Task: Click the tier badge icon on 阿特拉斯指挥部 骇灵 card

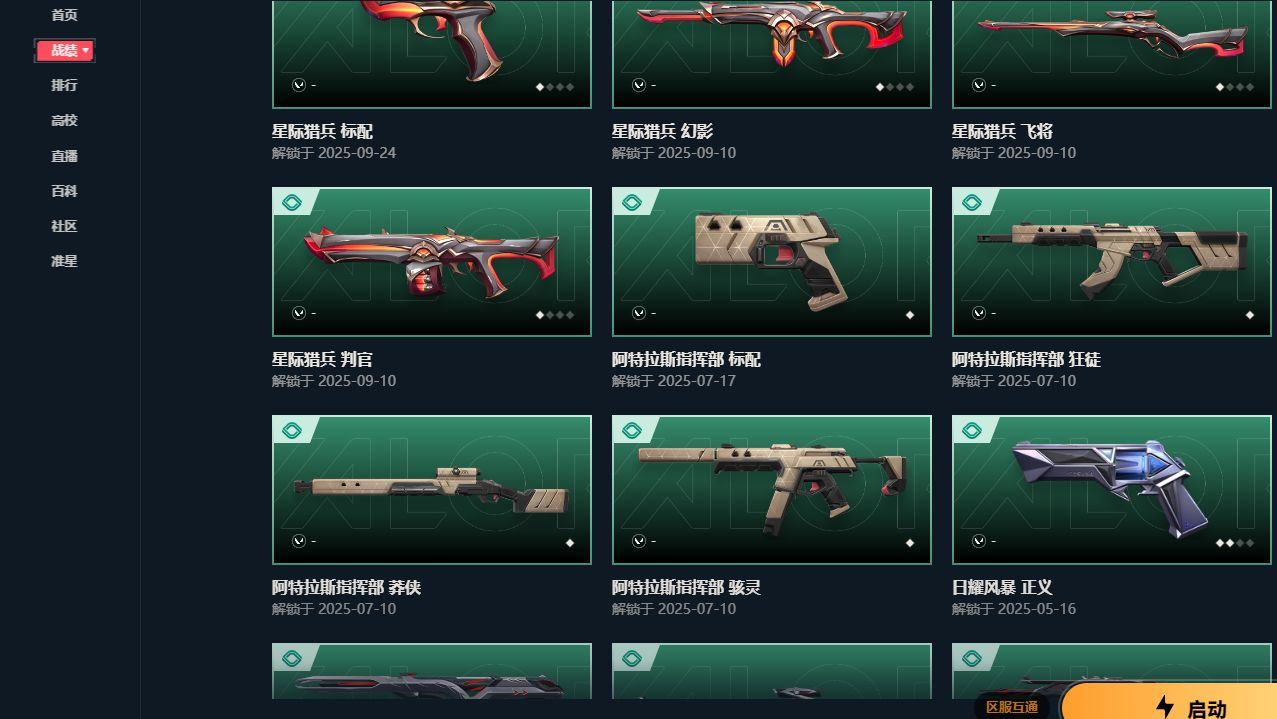Action: pyautogui.click(x=631, y=431)
